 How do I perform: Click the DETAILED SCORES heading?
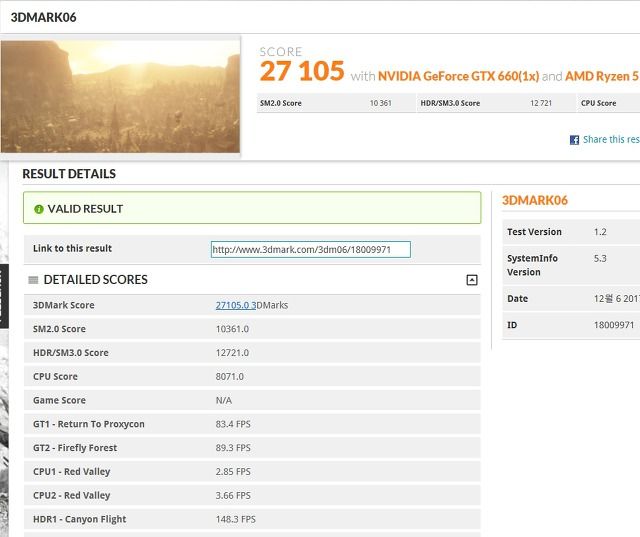point(96,280)
